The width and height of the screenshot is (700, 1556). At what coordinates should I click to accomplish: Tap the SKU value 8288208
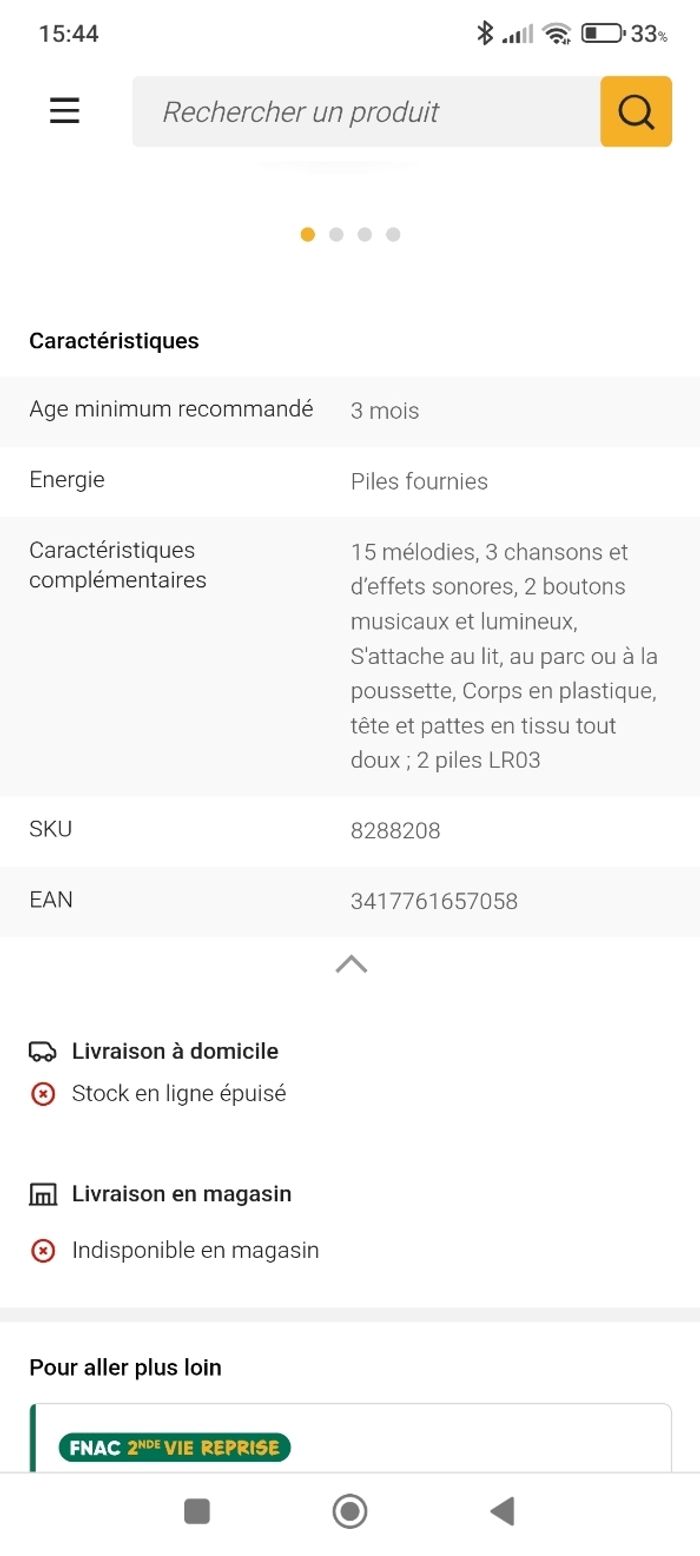point(395,831)
